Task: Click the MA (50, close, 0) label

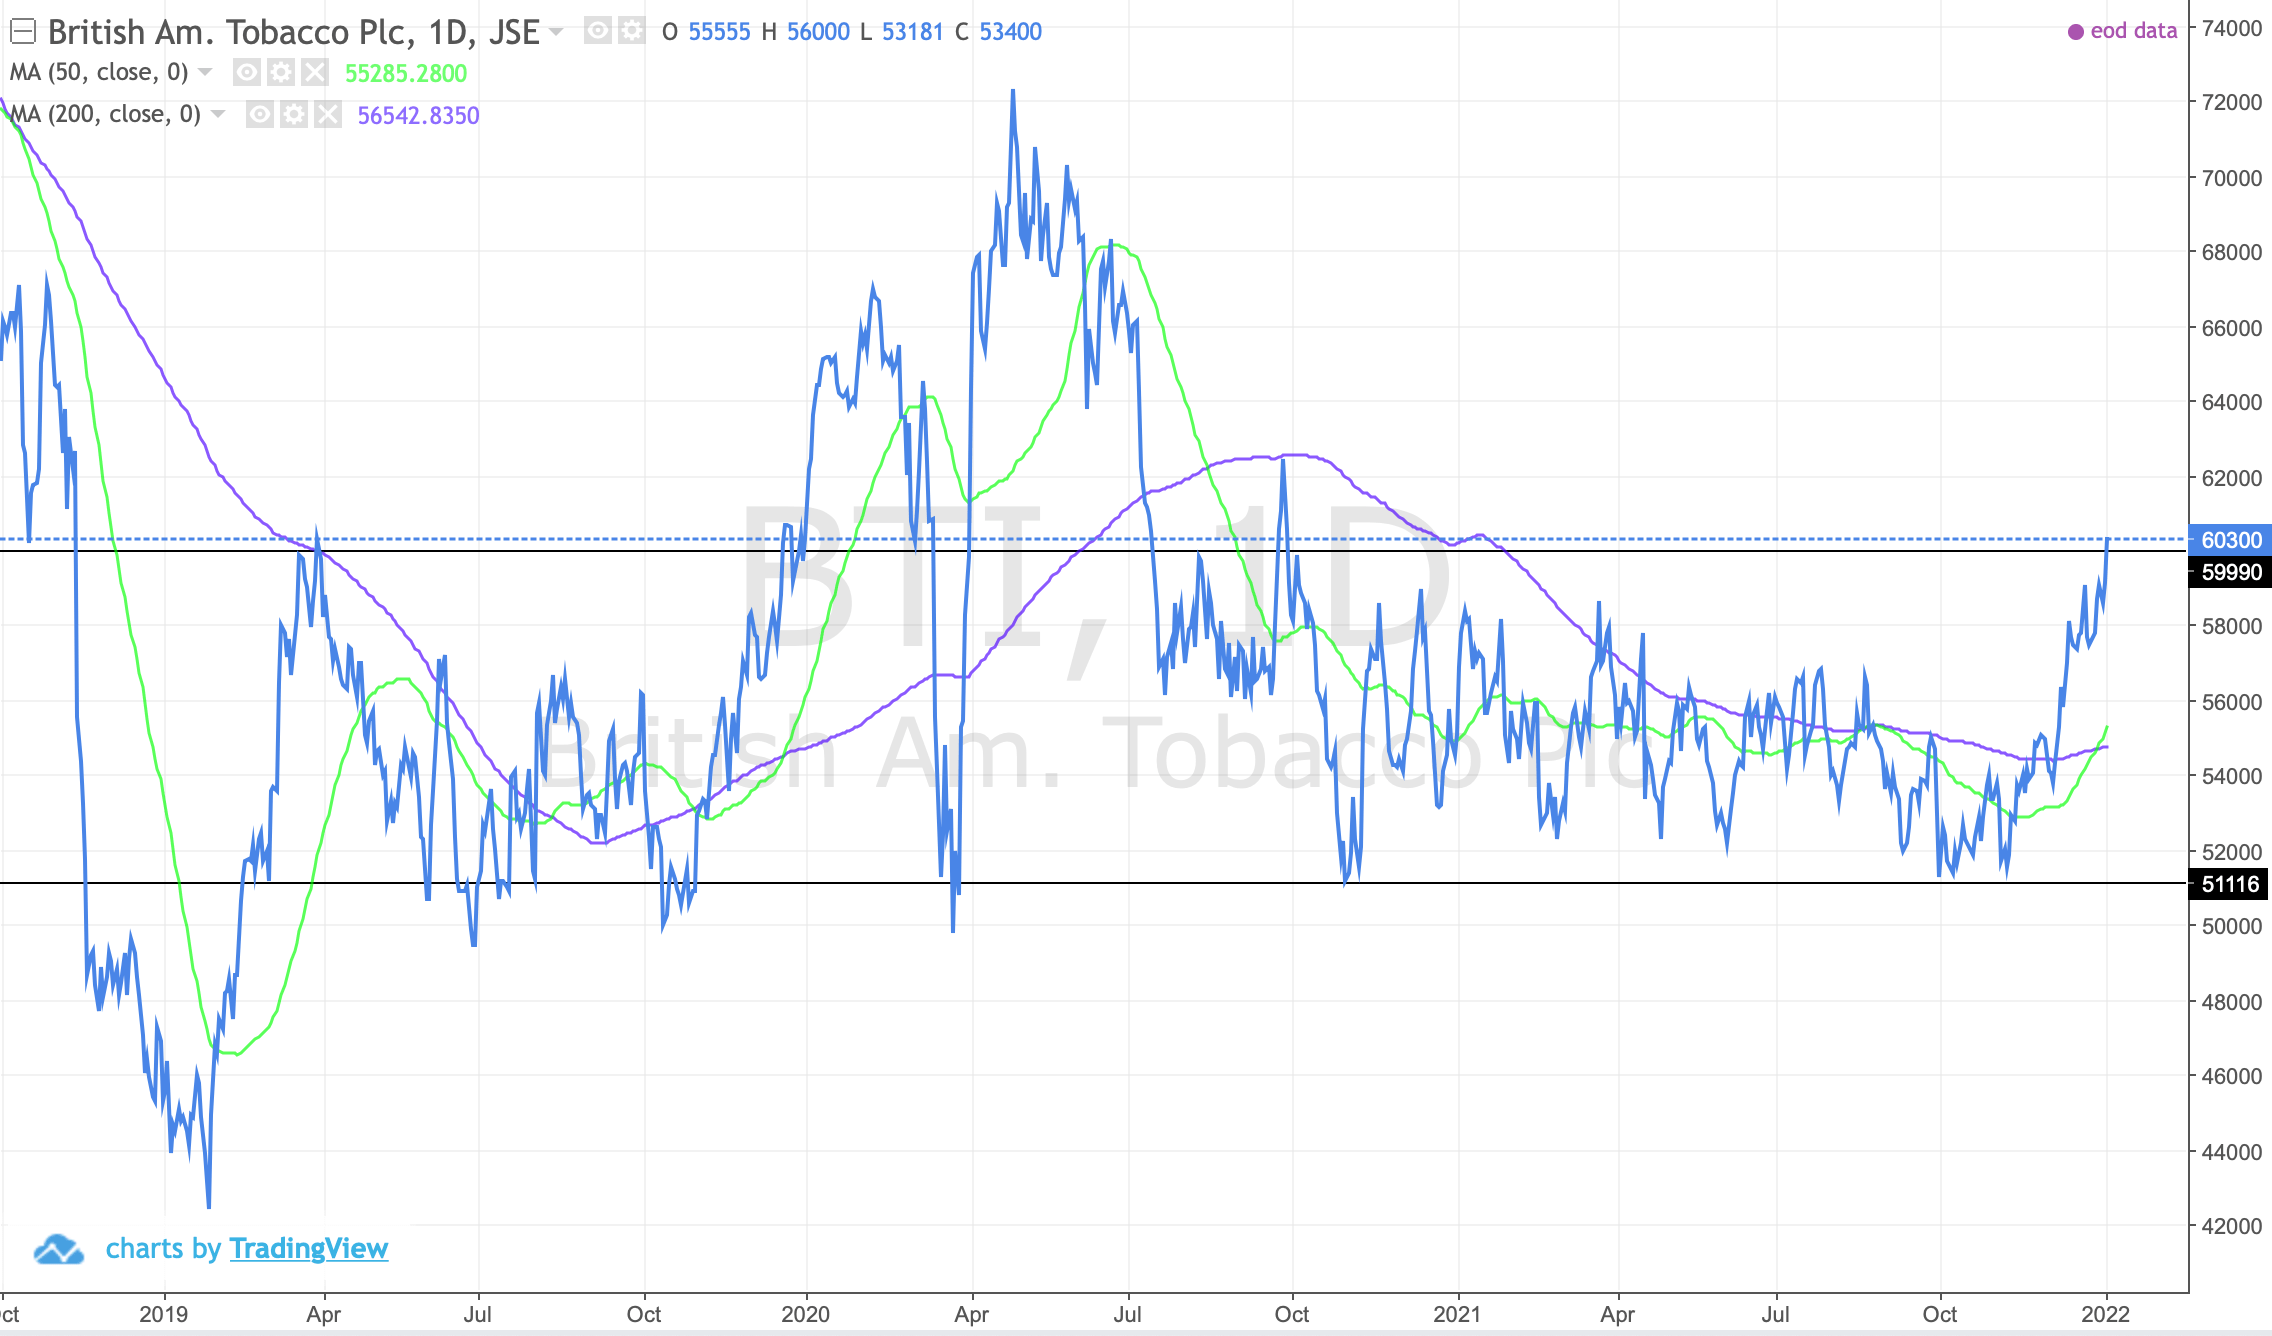Action: tap(99, 72)
